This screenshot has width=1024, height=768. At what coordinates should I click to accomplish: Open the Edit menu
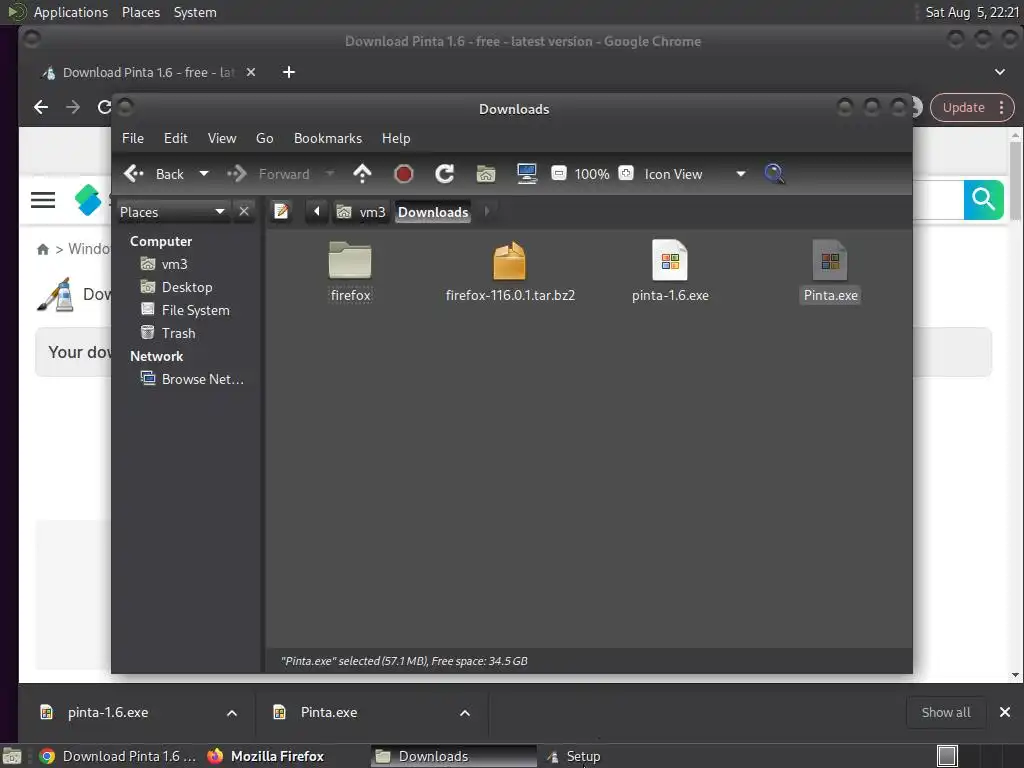176,138
